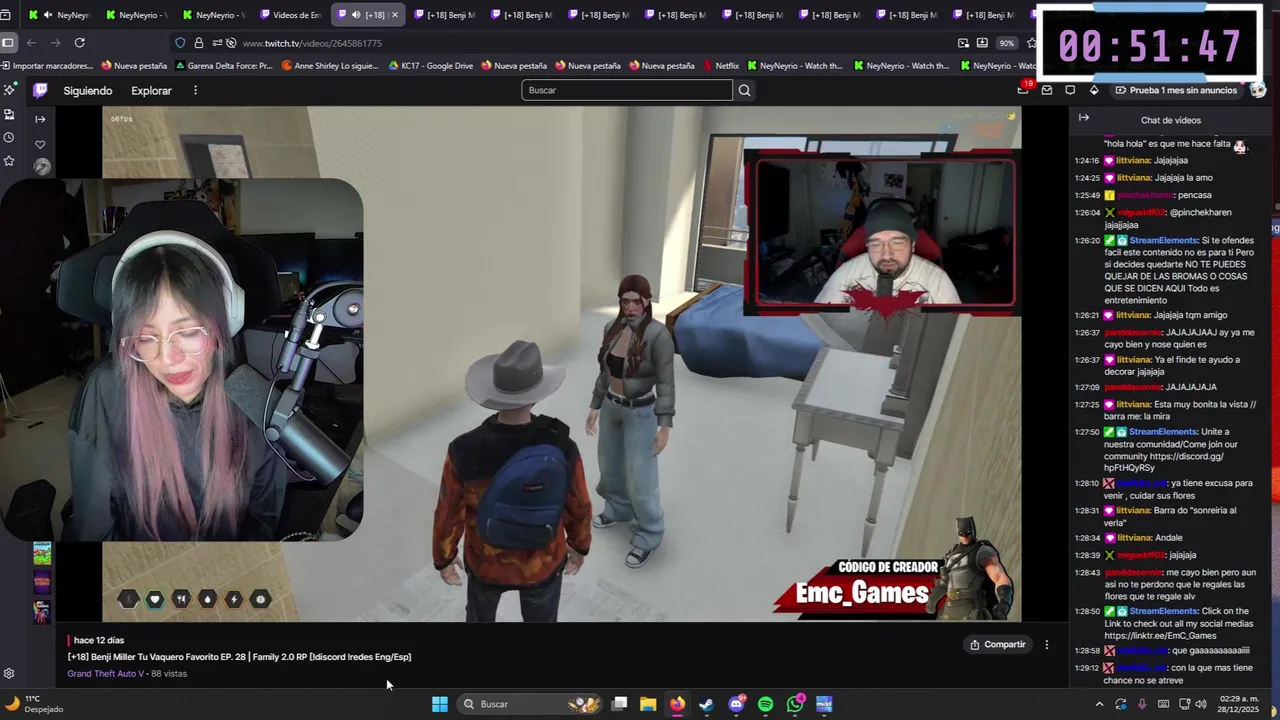Open the Twitch whispers envelope icon
Viewport: 1280px width, 720px height.
coord(1046,90)
